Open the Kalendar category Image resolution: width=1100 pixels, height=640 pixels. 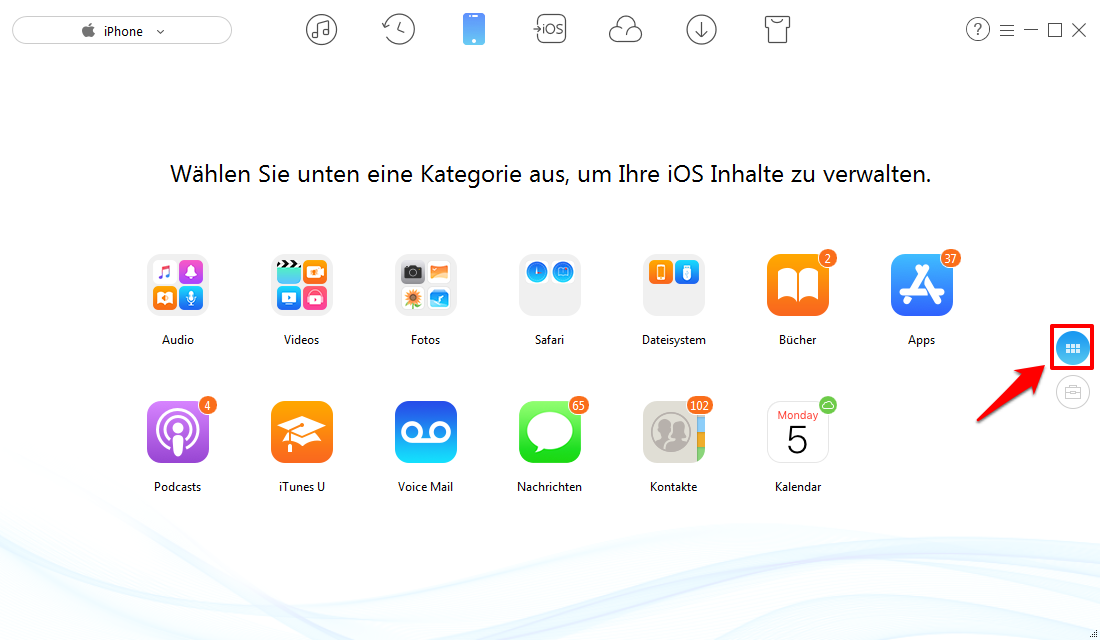tap(798, 432)
